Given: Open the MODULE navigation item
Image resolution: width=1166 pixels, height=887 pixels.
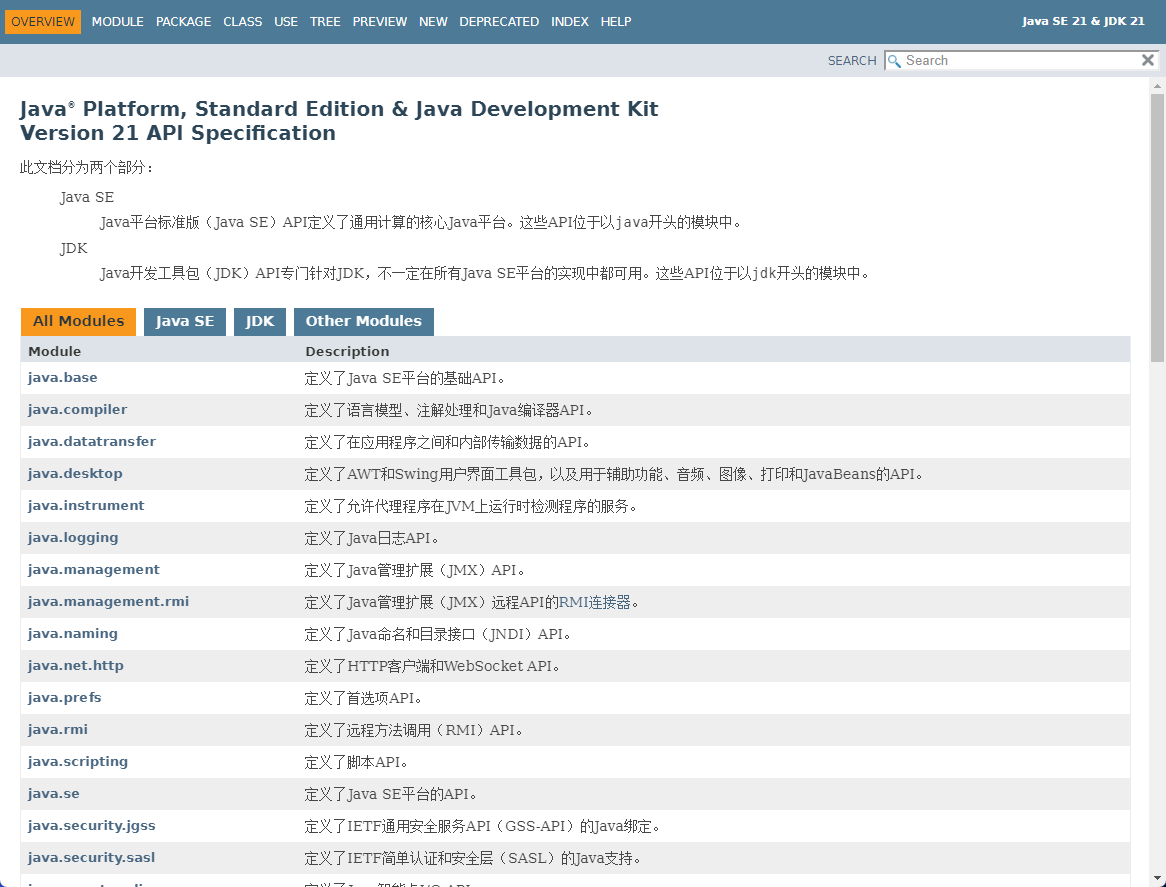Looking at the screenshot, I should (x=117, y=22).
